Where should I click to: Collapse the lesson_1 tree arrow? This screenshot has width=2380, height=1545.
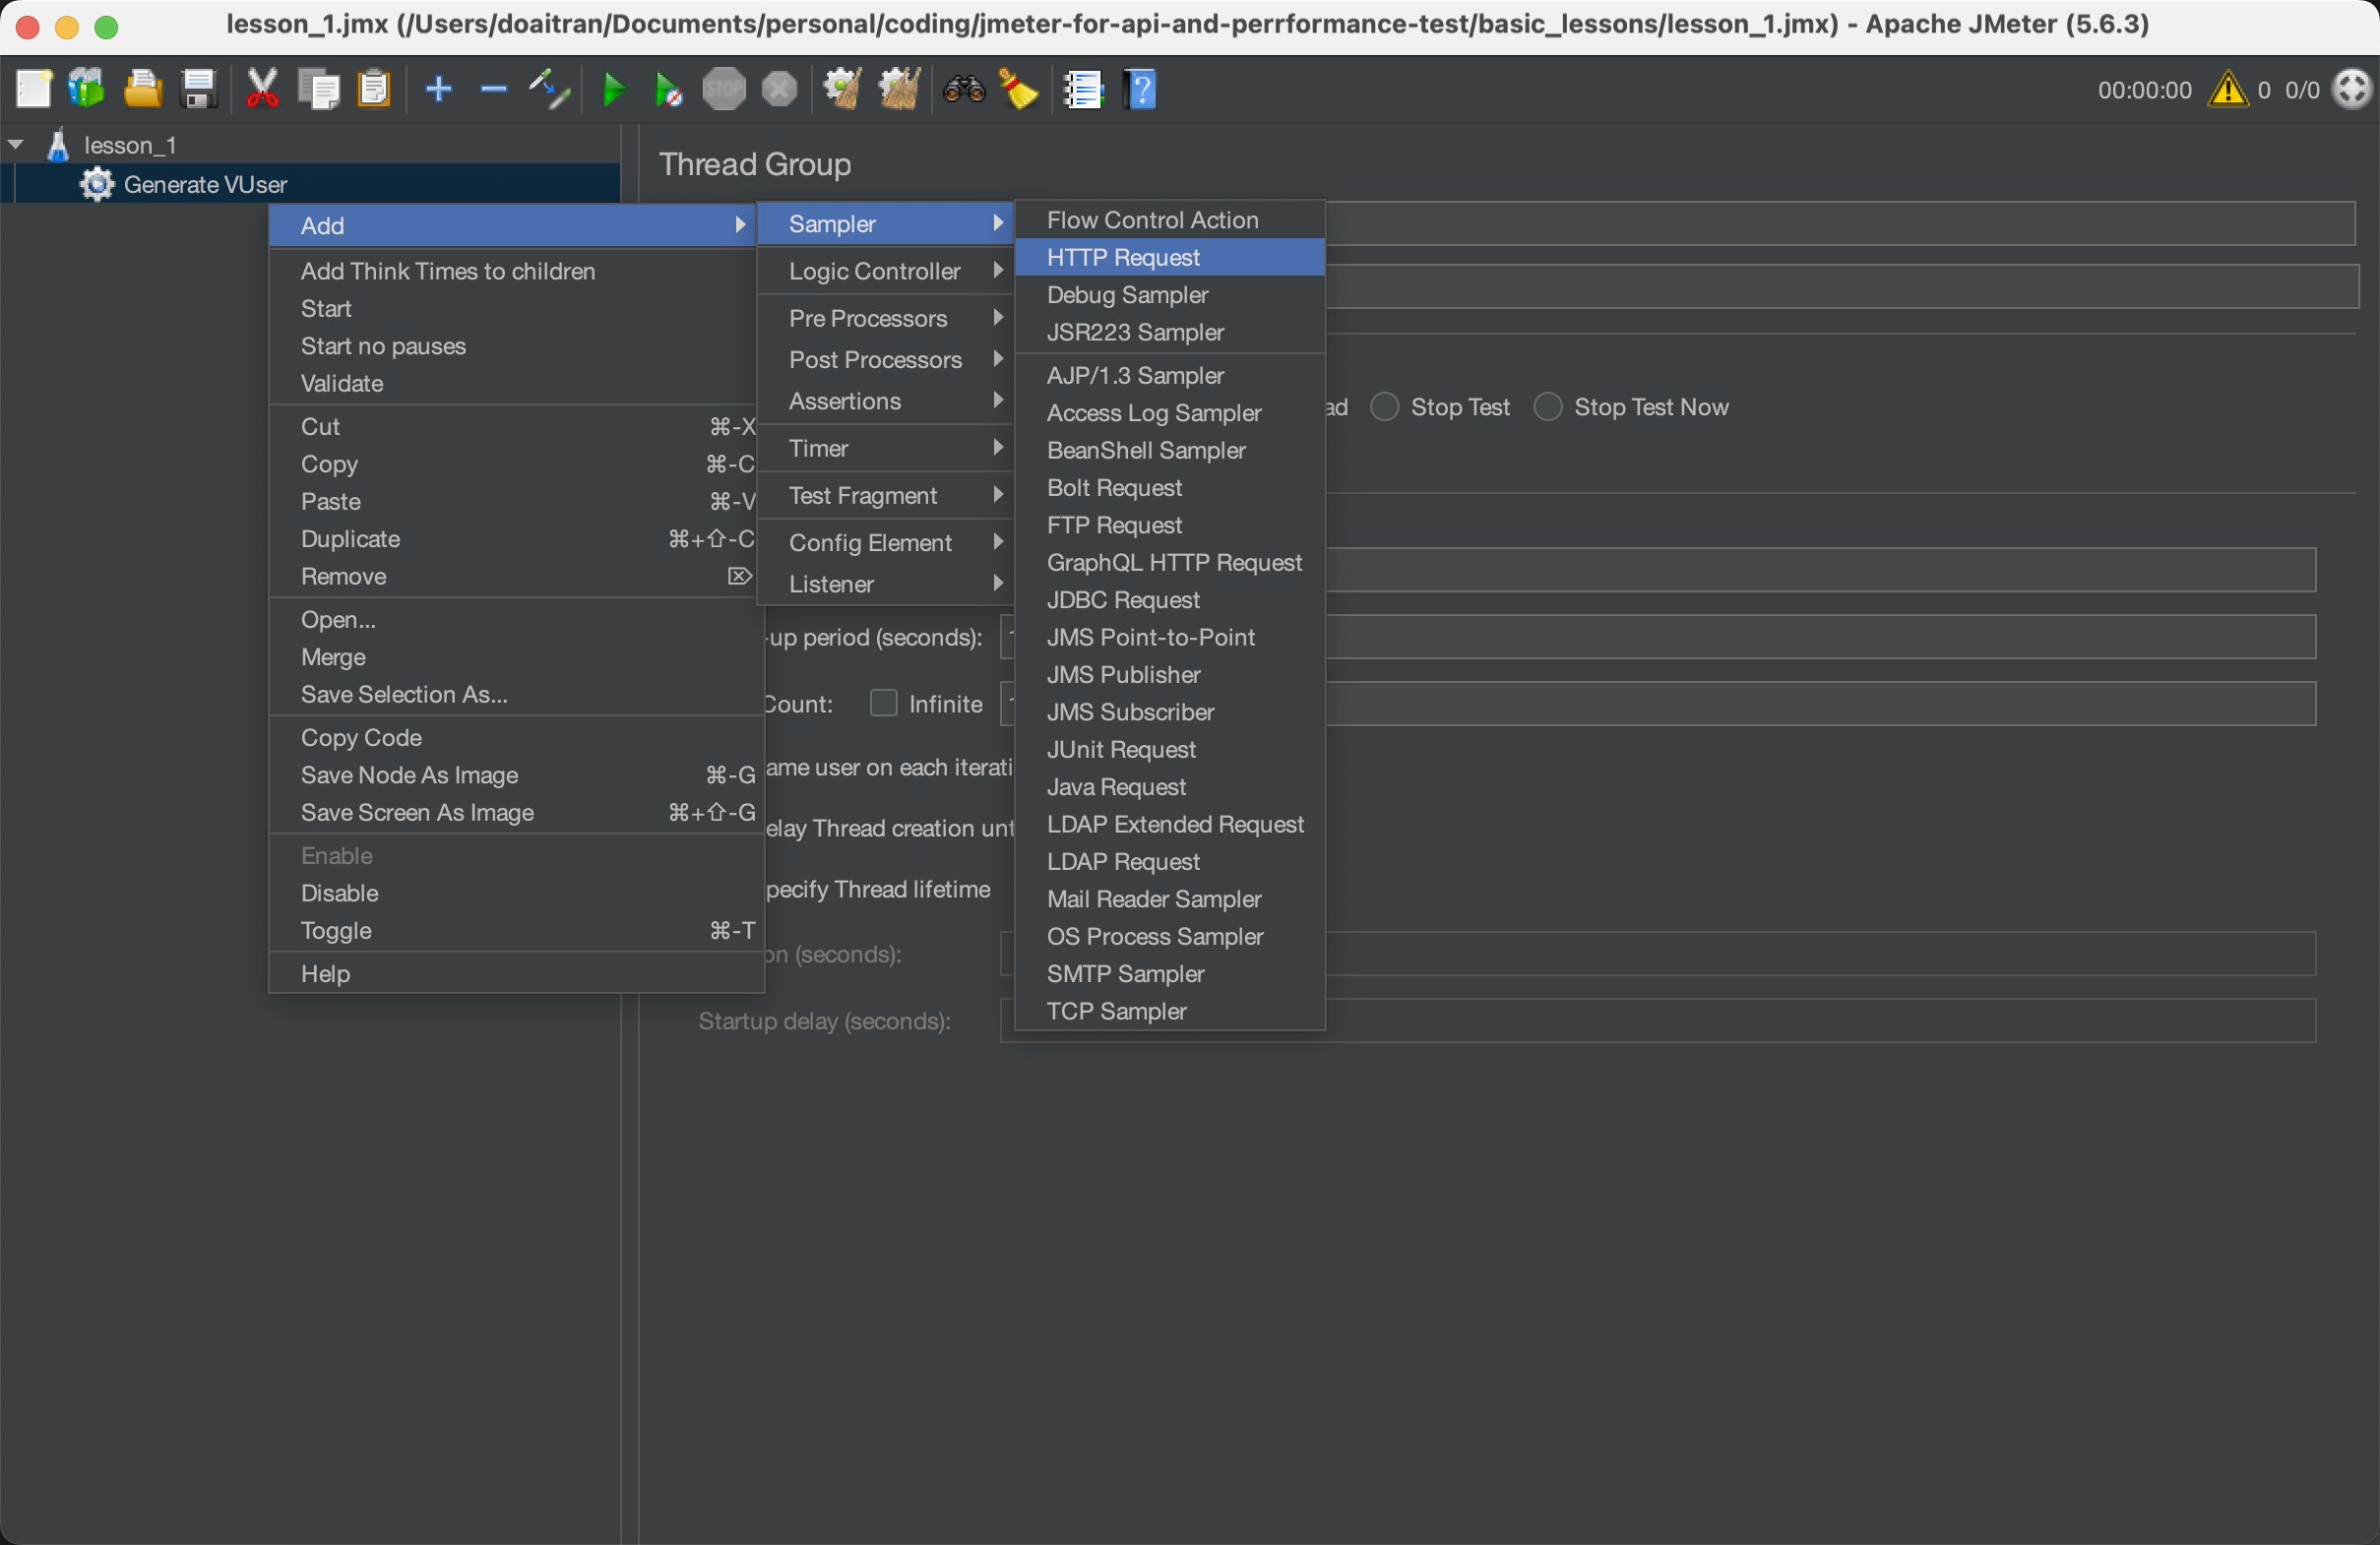[x=16, y=145]
